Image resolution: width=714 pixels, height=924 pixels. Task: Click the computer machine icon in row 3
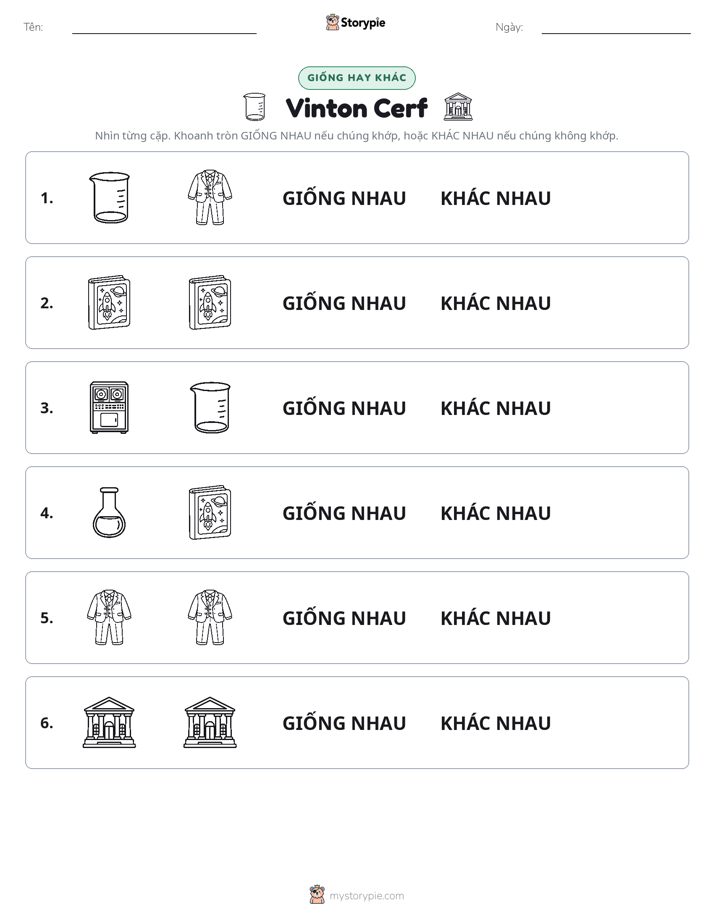(109, 407)
